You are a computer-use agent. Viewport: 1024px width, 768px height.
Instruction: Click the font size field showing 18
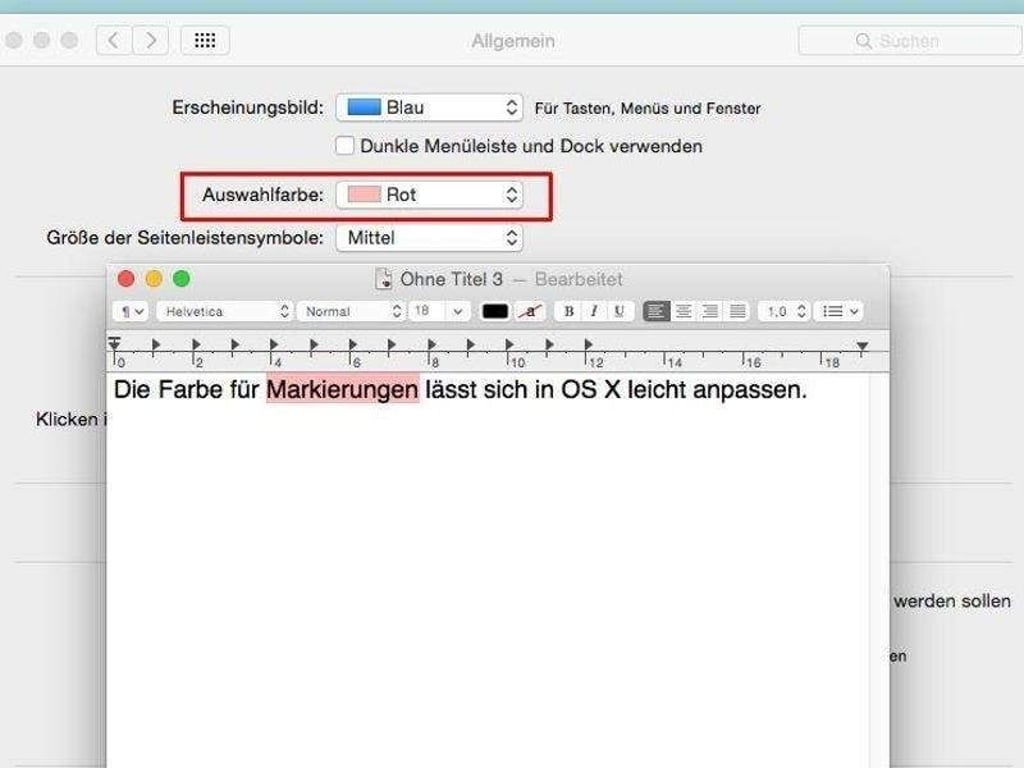427,312
